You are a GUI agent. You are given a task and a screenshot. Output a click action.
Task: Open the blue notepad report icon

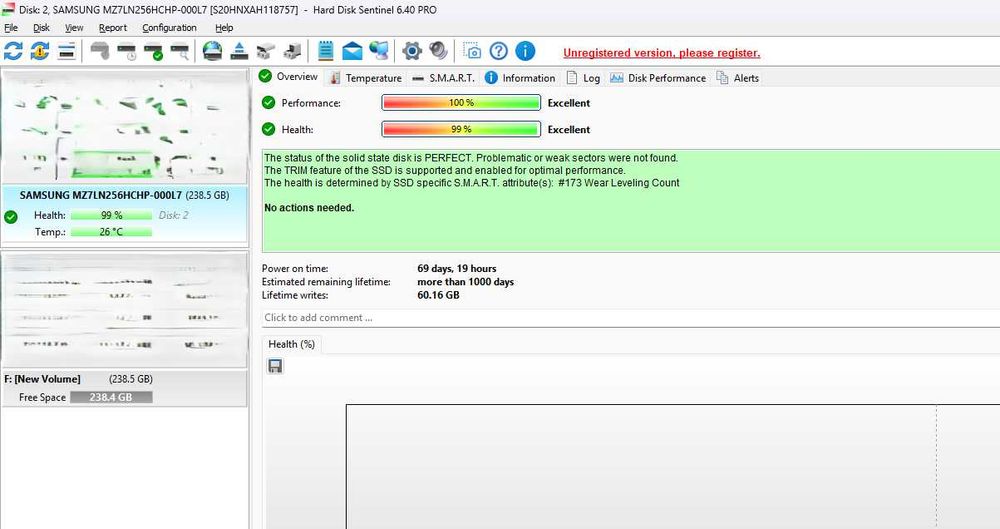click(325, 51)
